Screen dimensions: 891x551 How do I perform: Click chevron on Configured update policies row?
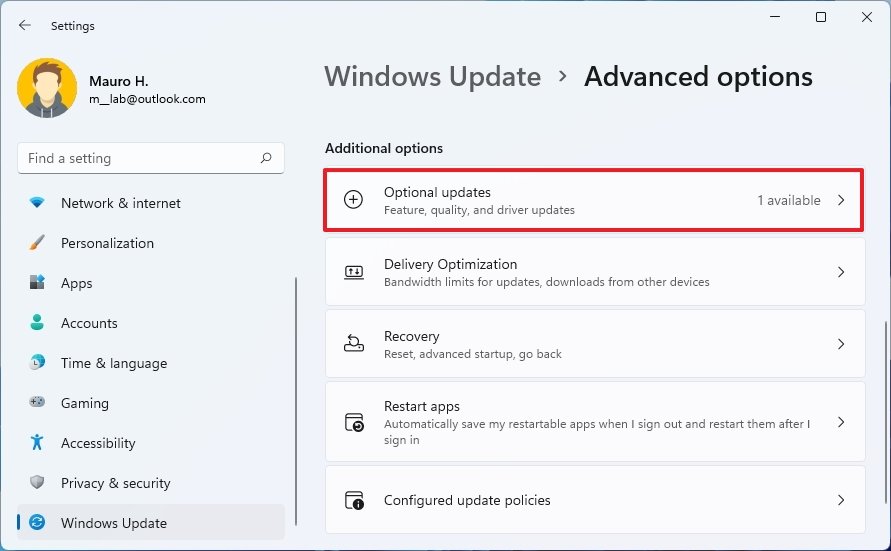[841, 500]
